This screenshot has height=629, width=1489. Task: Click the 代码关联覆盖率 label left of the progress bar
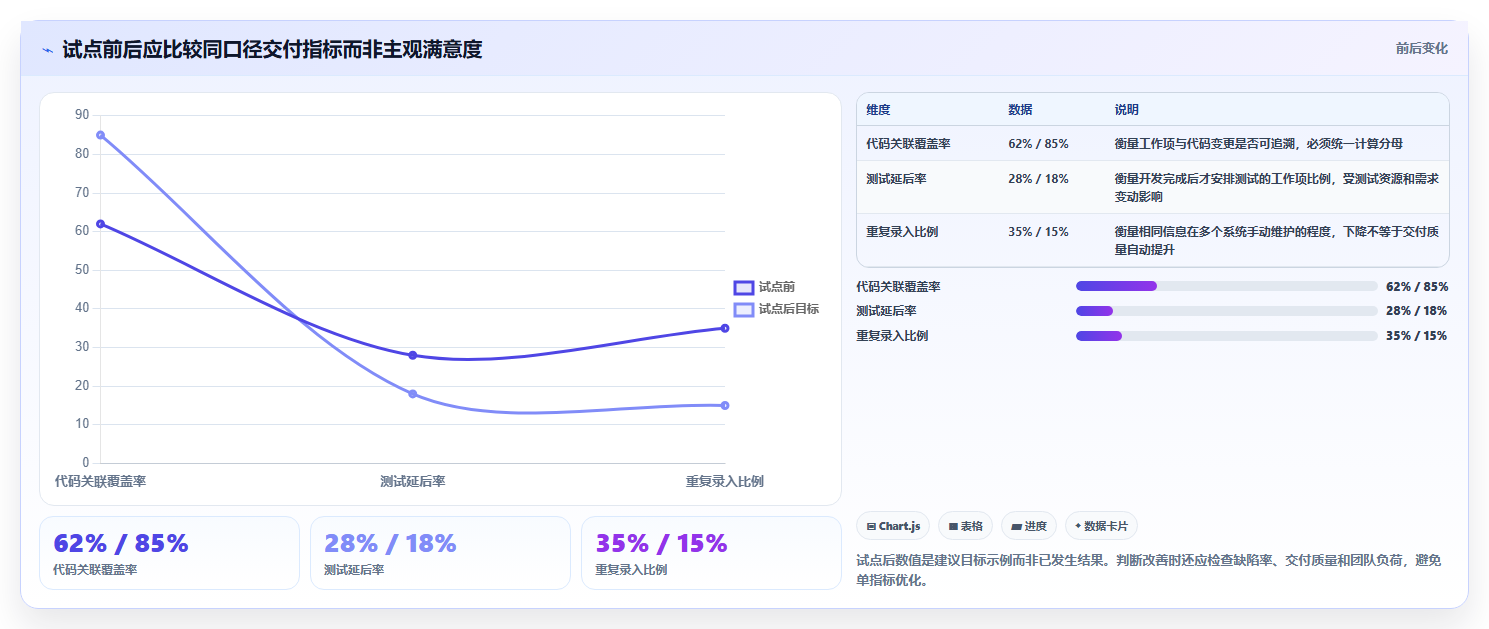[x=898, y=287]
